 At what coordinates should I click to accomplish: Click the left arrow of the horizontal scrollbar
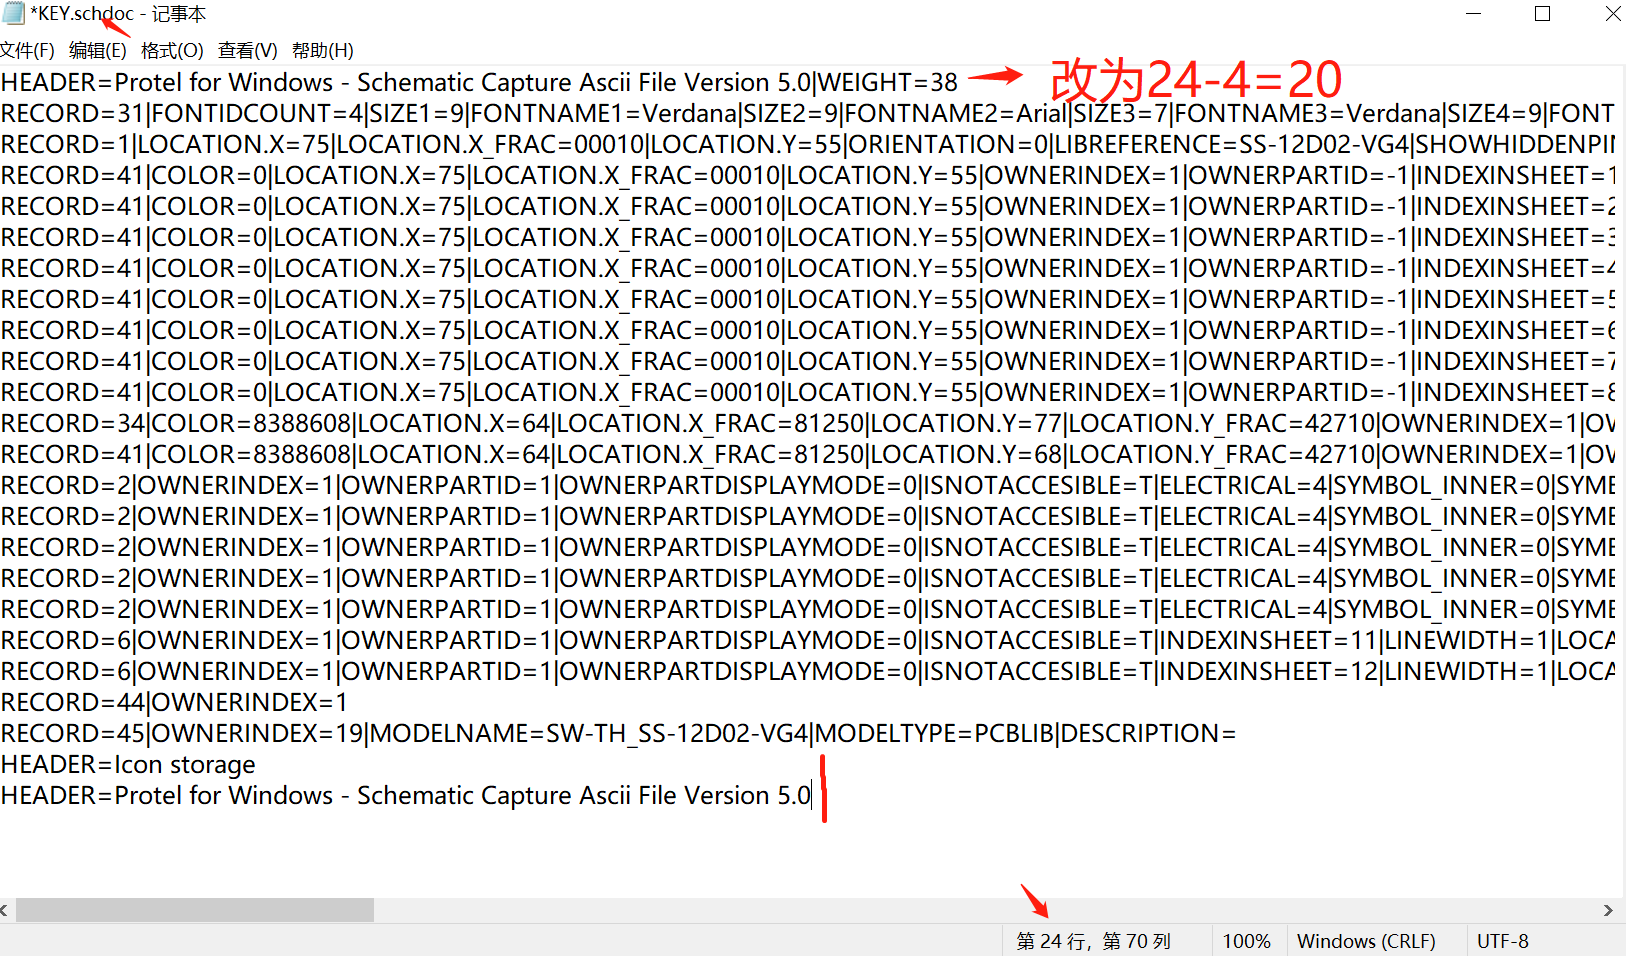(8, 910)
